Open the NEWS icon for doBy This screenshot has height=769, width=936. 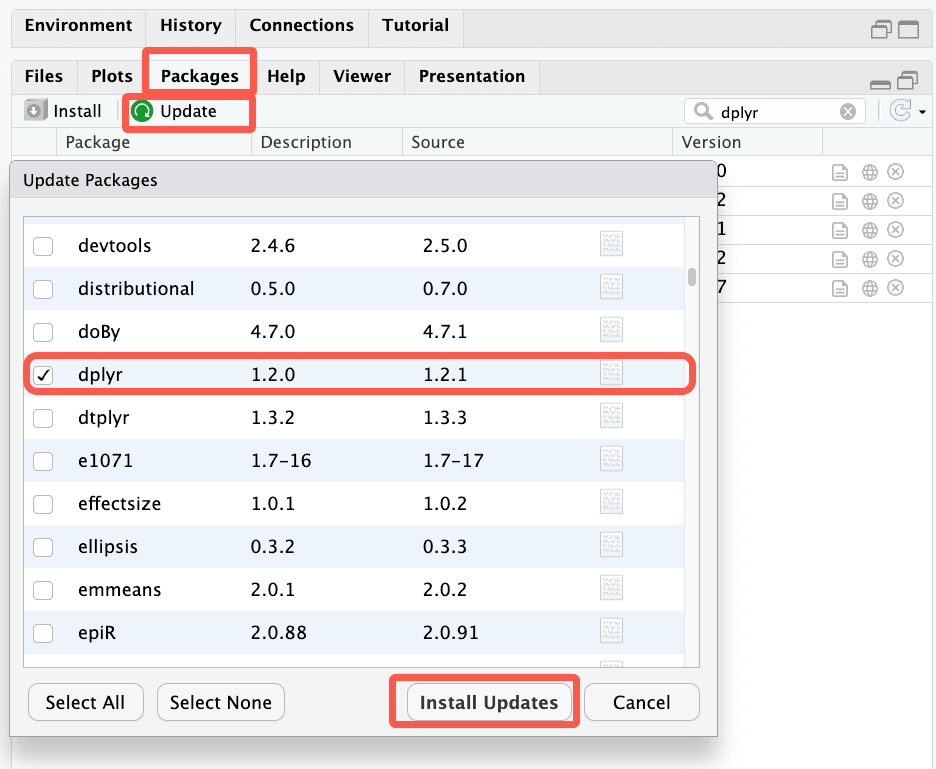tap(611, 330)
